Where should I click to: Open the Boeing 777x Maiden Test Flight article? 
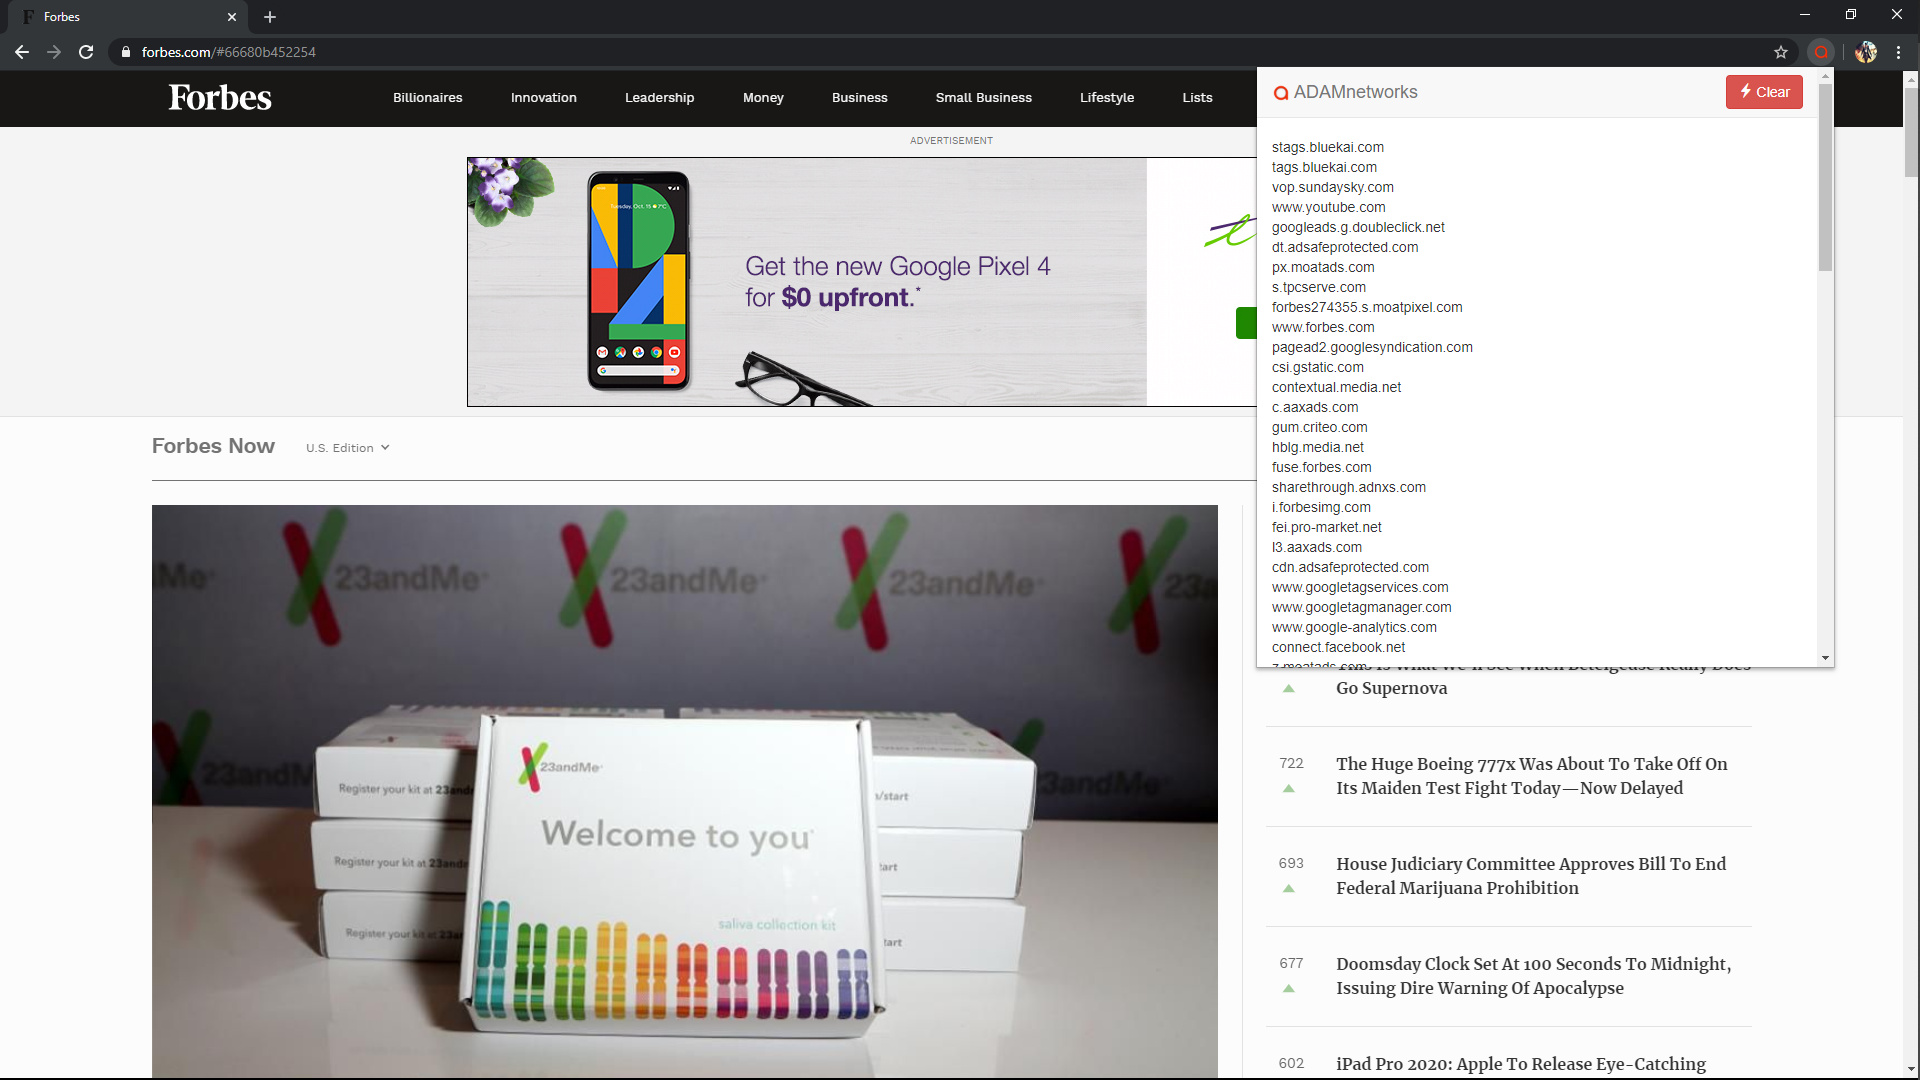(x=1531, y=776)
